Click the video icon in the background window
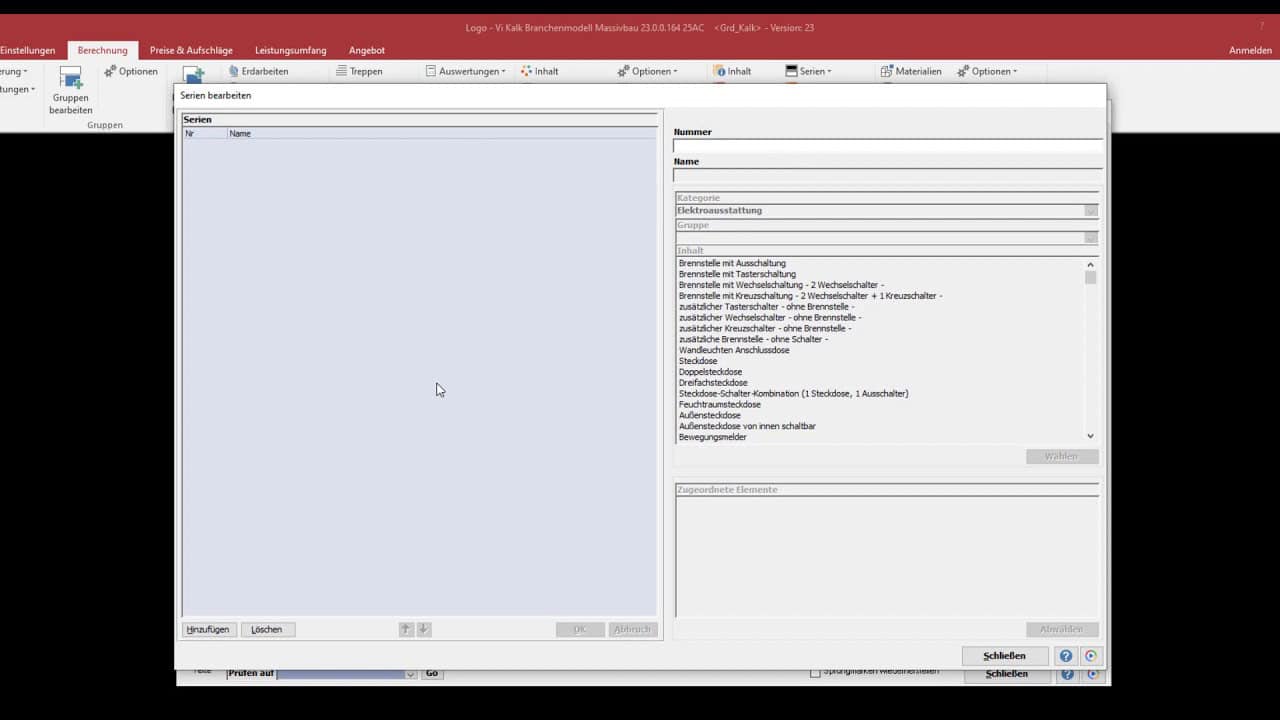1280x720 pixels. coord(1092,674)
